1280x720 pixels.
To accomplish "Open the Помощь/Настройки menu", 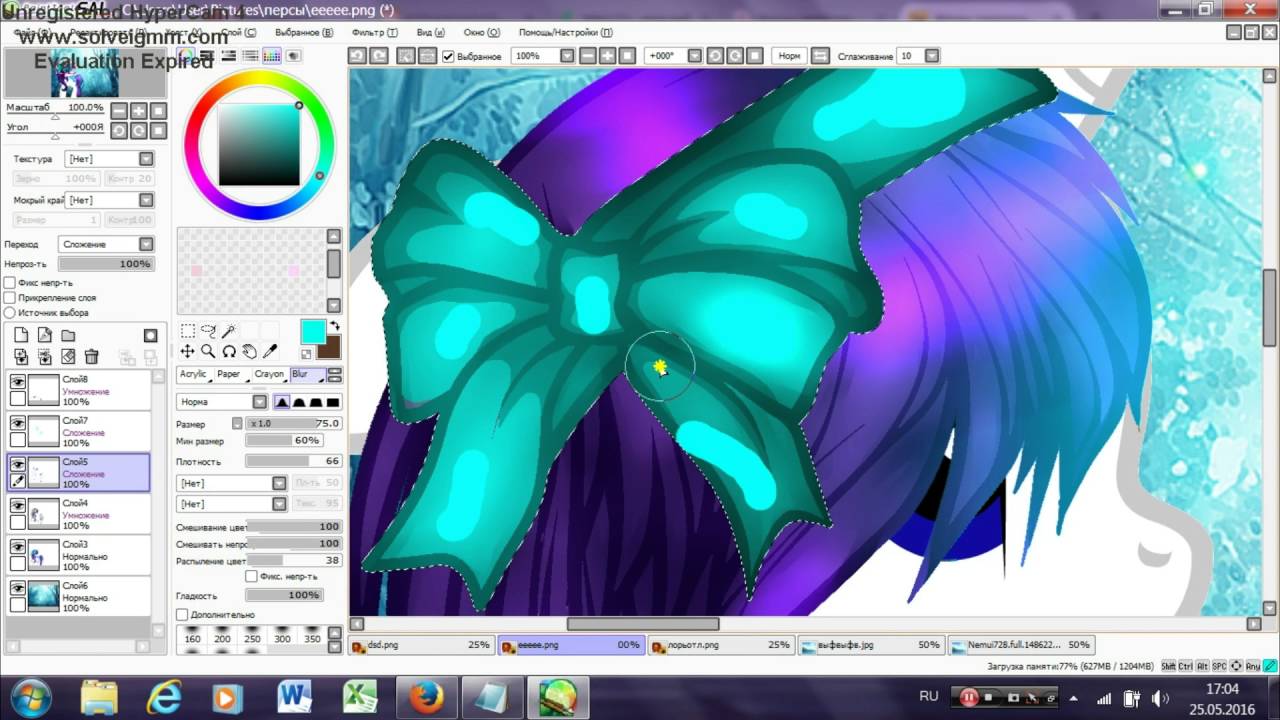I will point(566,32).
